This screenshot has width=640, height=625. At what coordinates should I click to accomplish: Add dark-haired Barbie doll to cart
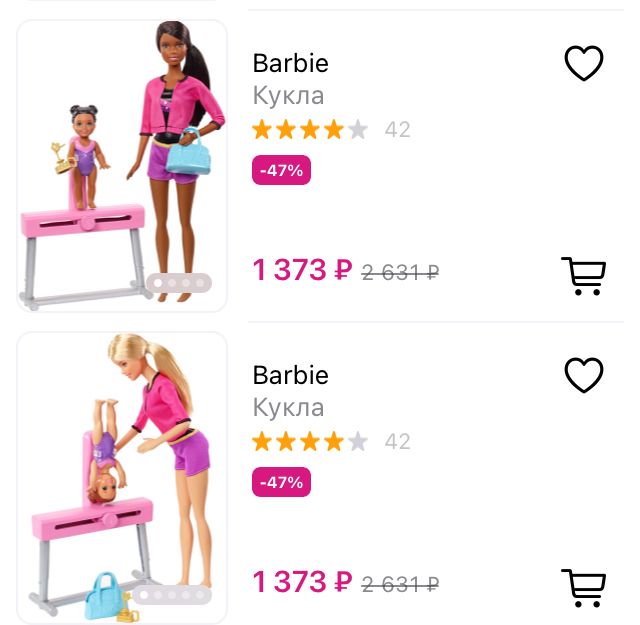584,276
